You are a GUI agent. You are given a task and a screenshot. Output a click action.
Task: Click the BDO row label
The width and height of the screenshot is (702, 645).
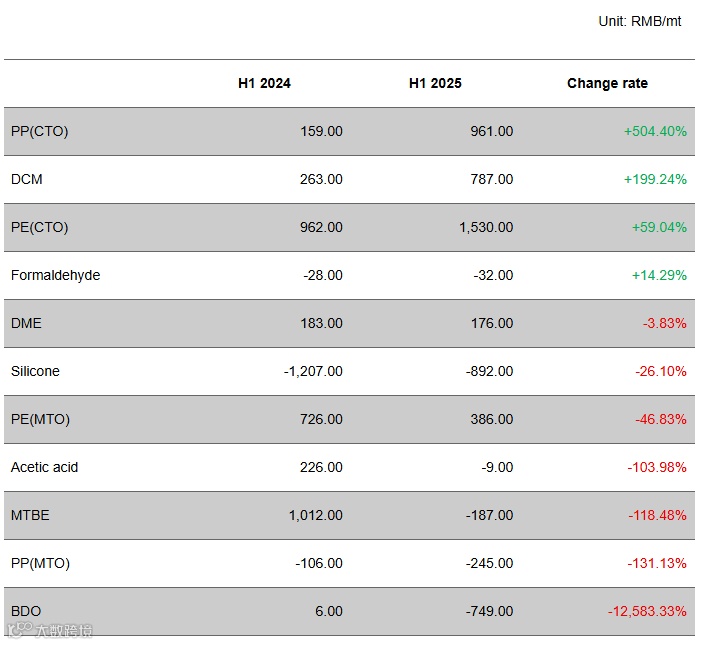tap(26, 611)
